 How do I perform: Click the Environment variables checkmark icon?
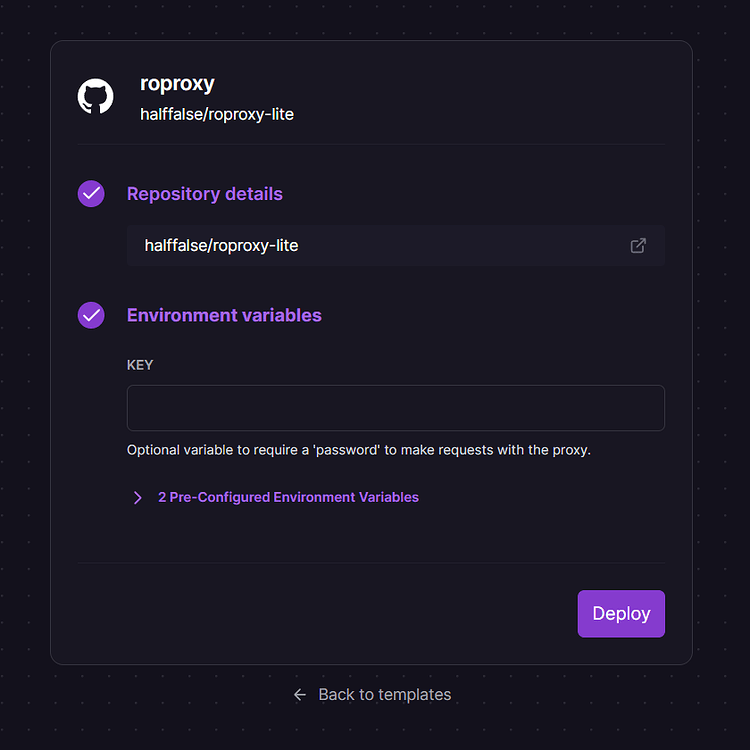[x=91, y=315]
